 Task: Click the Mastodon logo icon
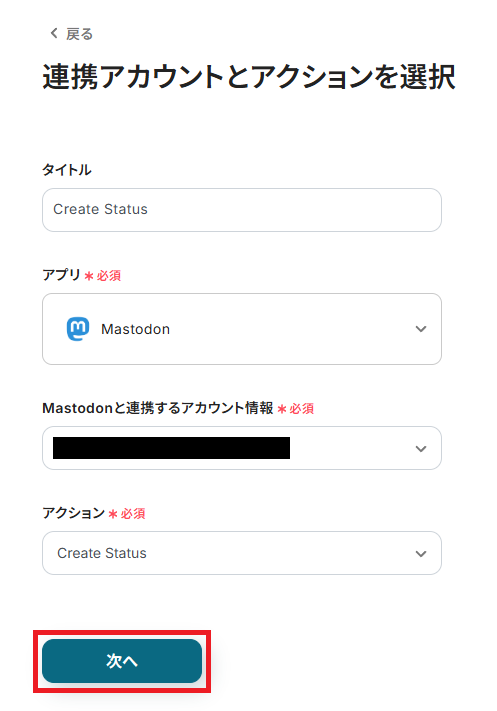pos(78,329)
